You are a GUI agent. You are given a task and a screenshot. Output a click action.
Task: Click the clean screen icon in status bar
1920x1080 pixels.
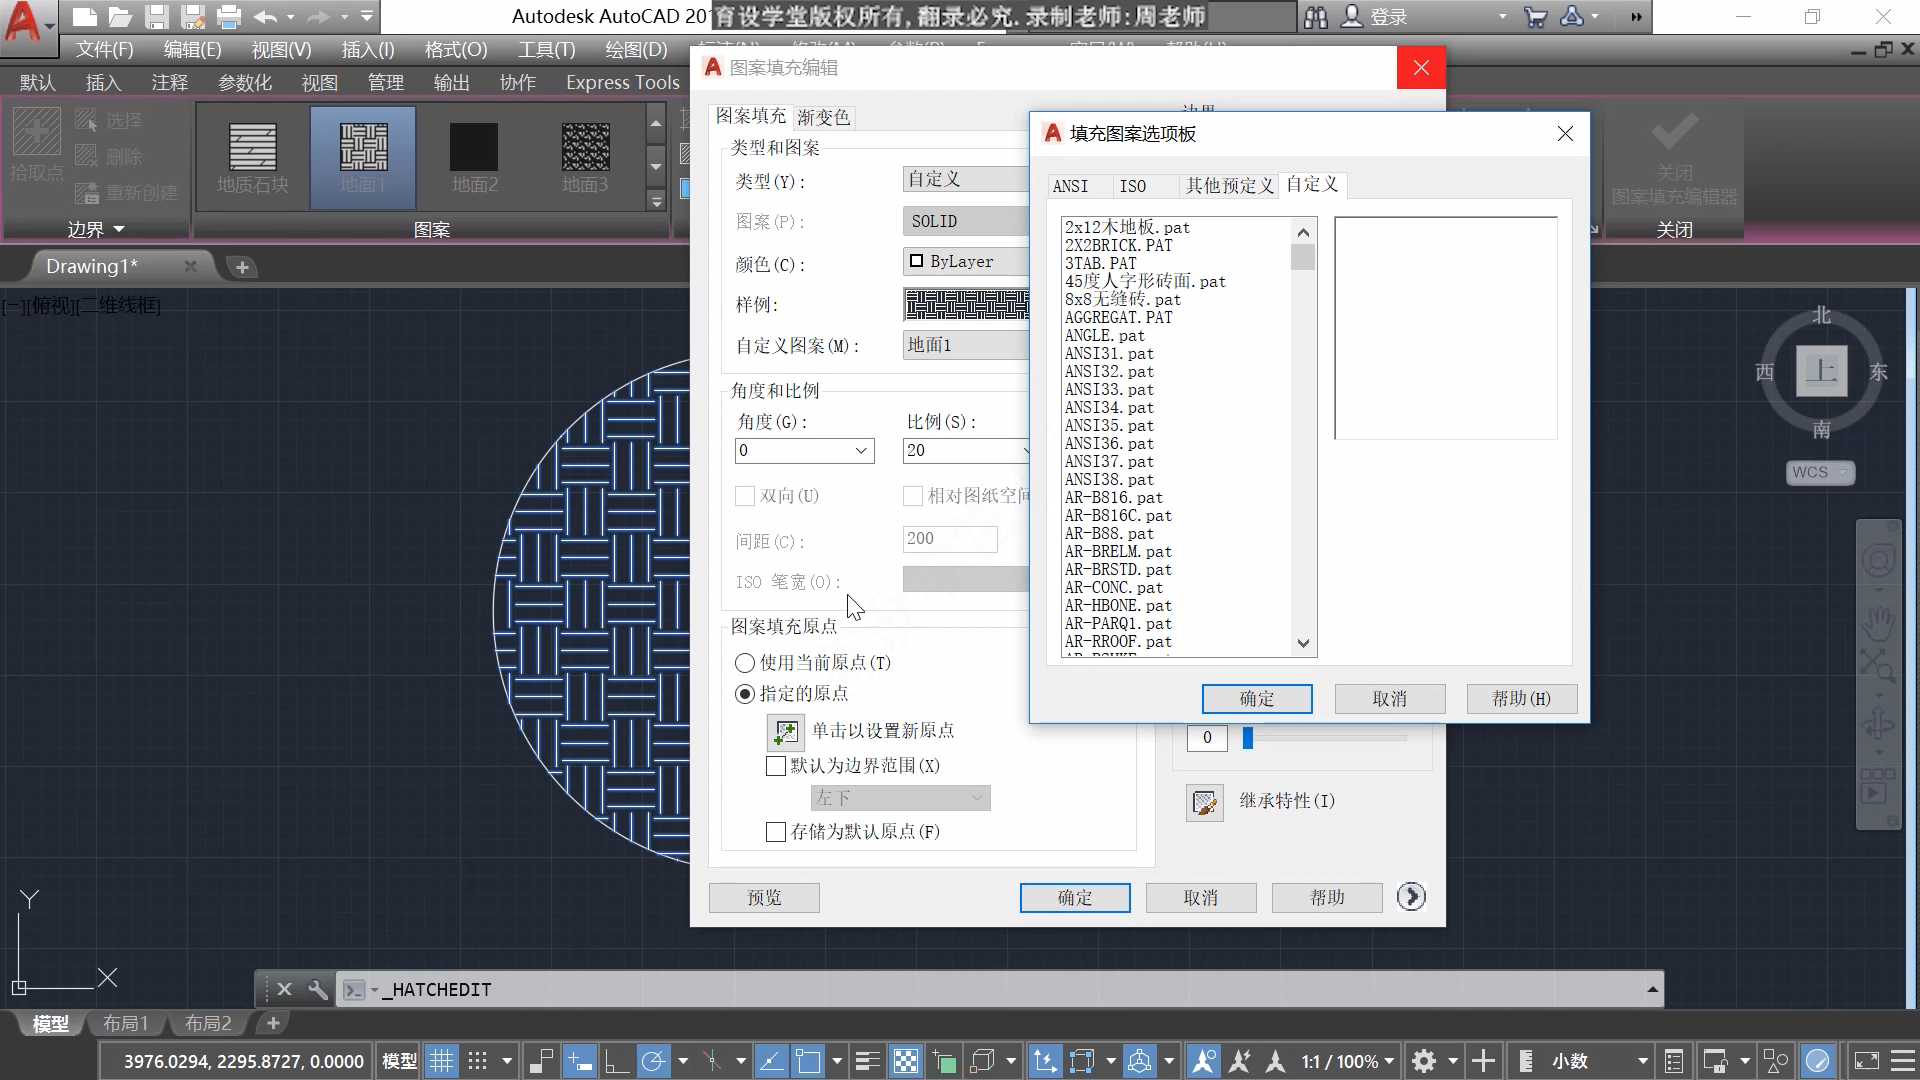click(1866, 1061)
